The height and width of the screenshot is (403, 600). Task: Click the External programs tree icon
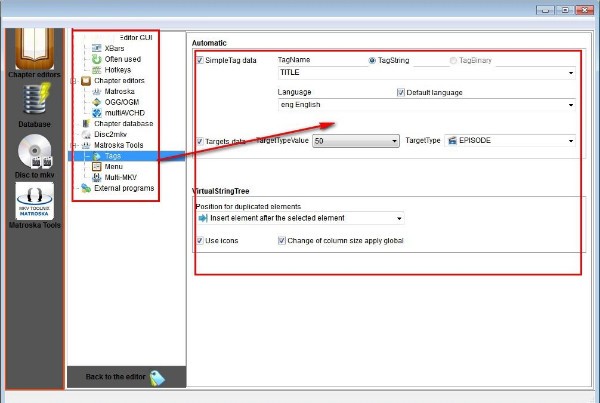(x=86, y=188)
